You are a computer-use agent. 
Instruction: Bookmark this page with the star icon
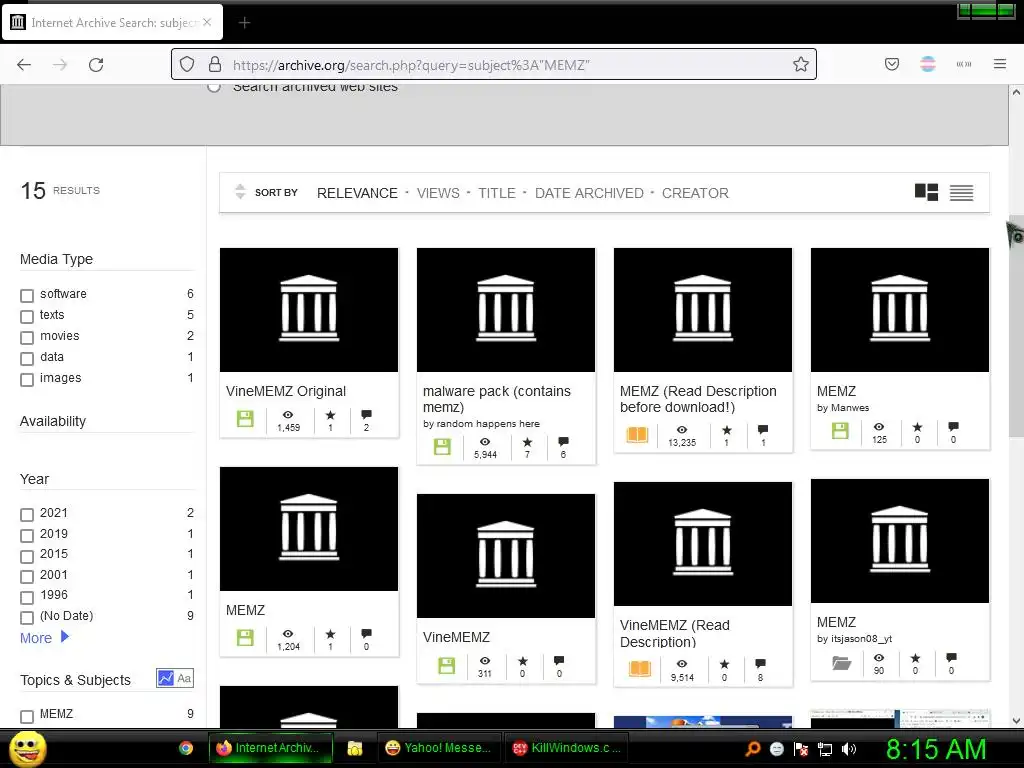(801, 64)
